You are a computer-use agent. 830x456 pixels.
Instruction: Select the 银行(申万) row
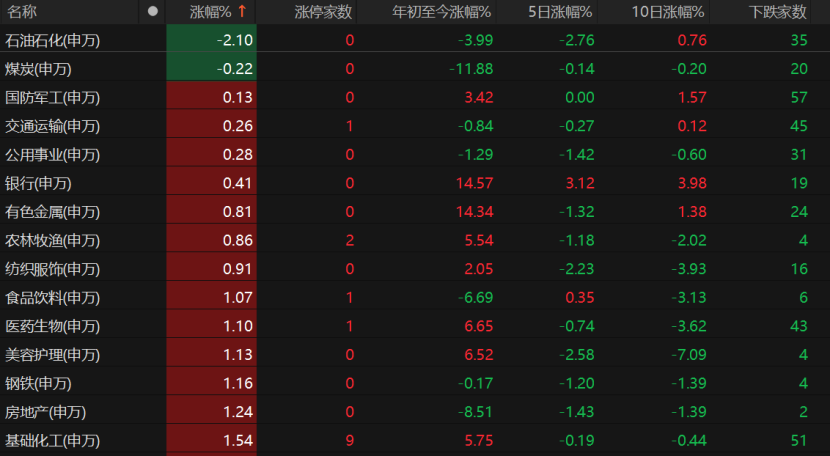coord(415,183)
